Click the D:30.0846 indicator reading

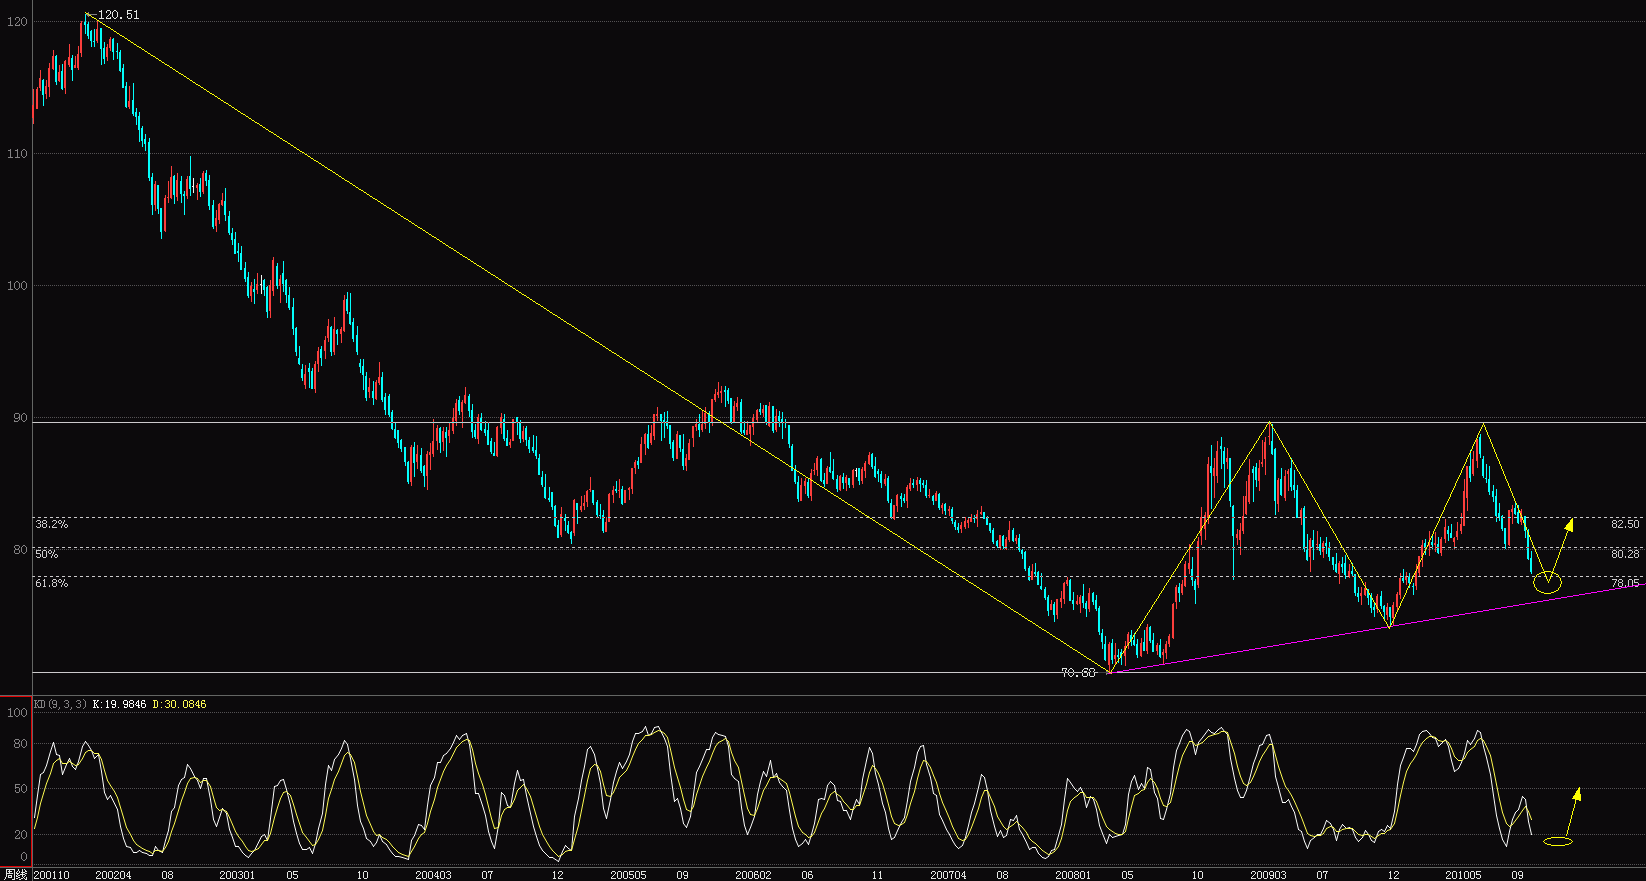click(x=180, y=705)
